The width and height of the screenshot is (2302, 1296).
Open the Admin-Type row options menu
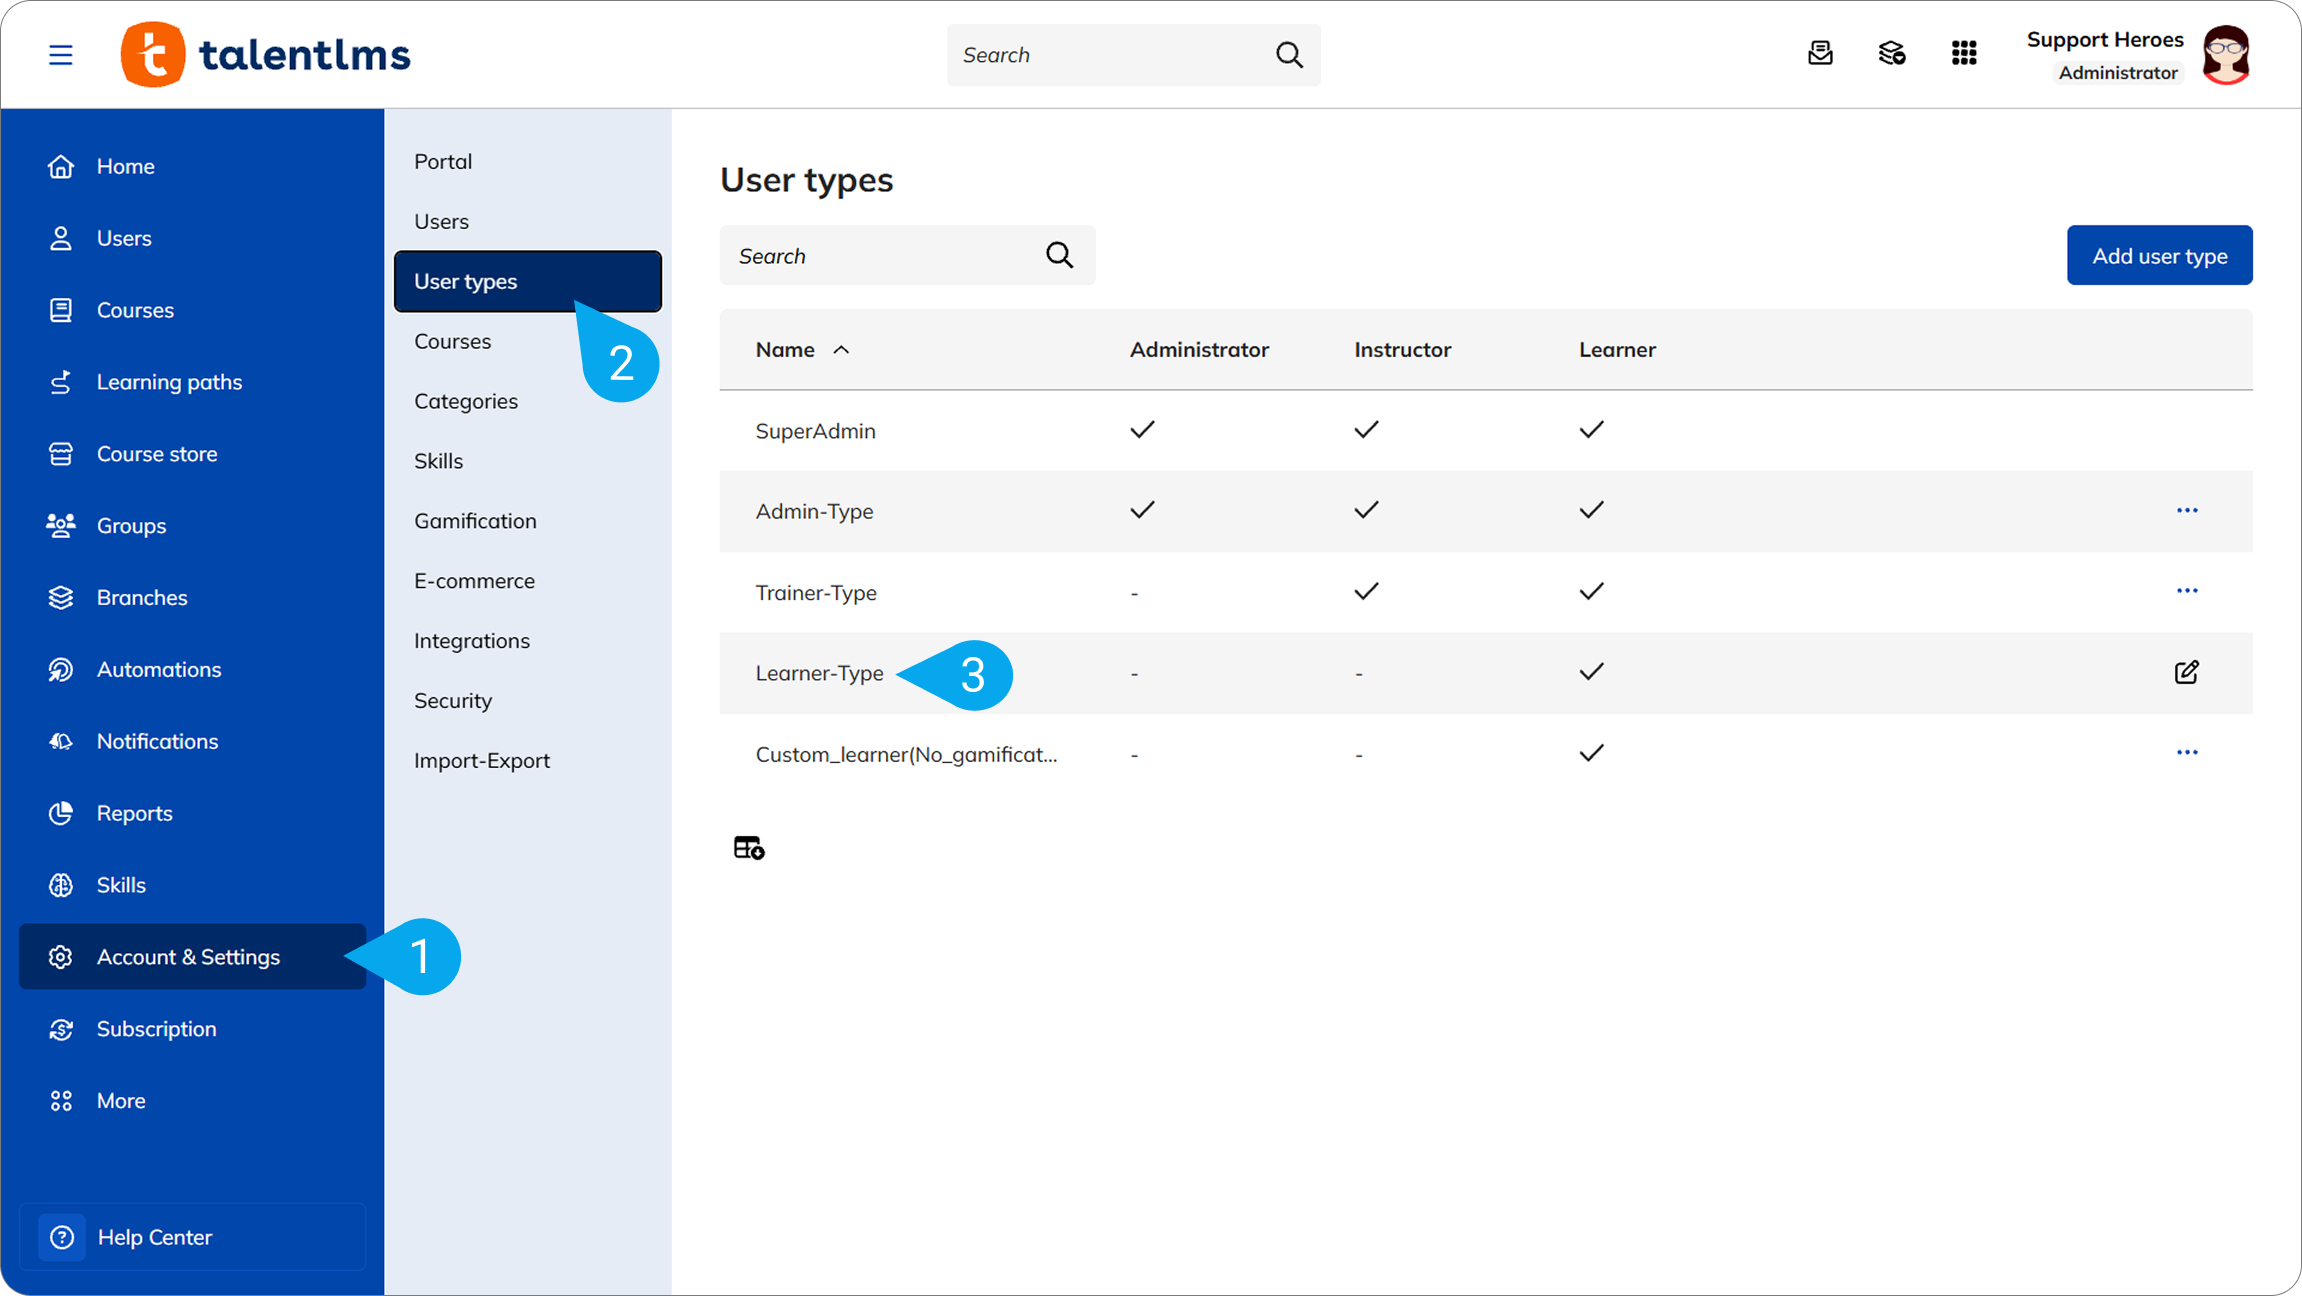[2187, 511]
